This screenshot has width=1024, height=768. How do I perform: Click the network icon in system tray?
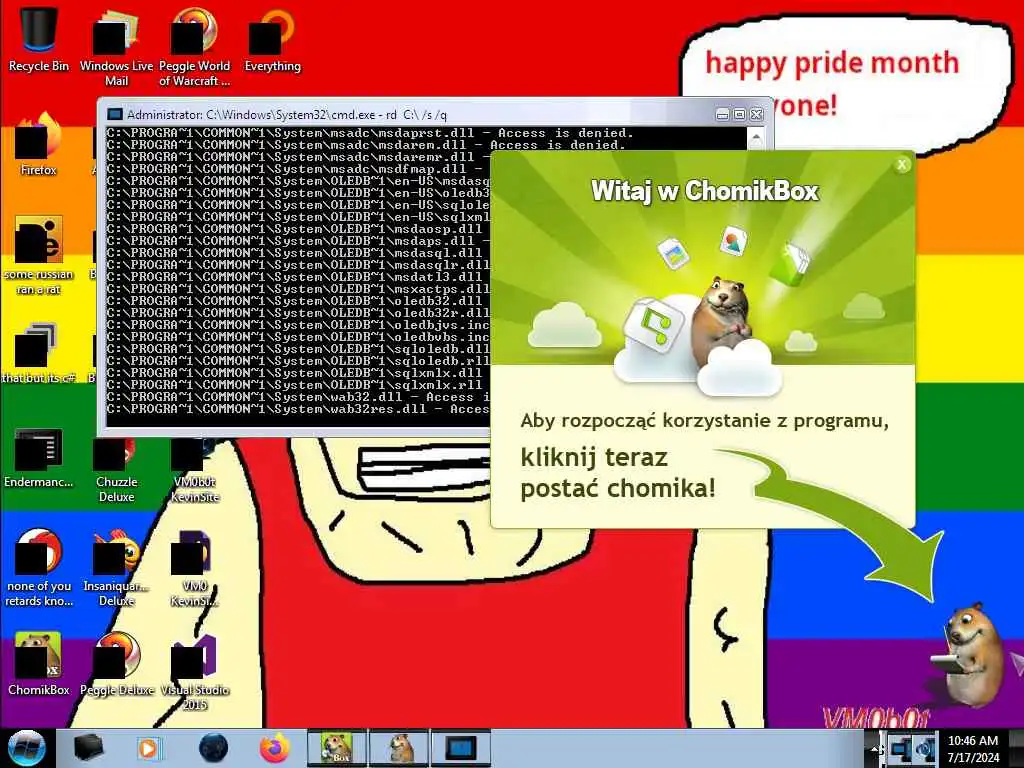tap(901, 748)
